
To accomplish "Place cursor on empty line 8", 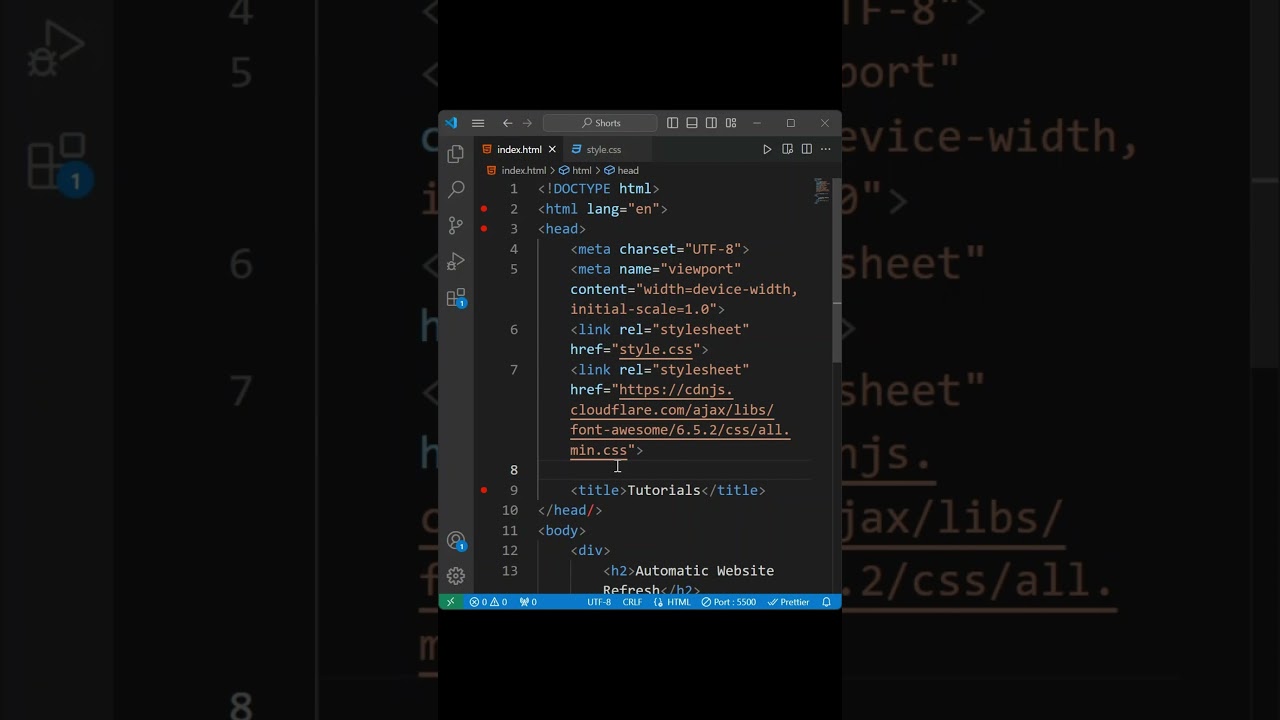I will 675,470.
